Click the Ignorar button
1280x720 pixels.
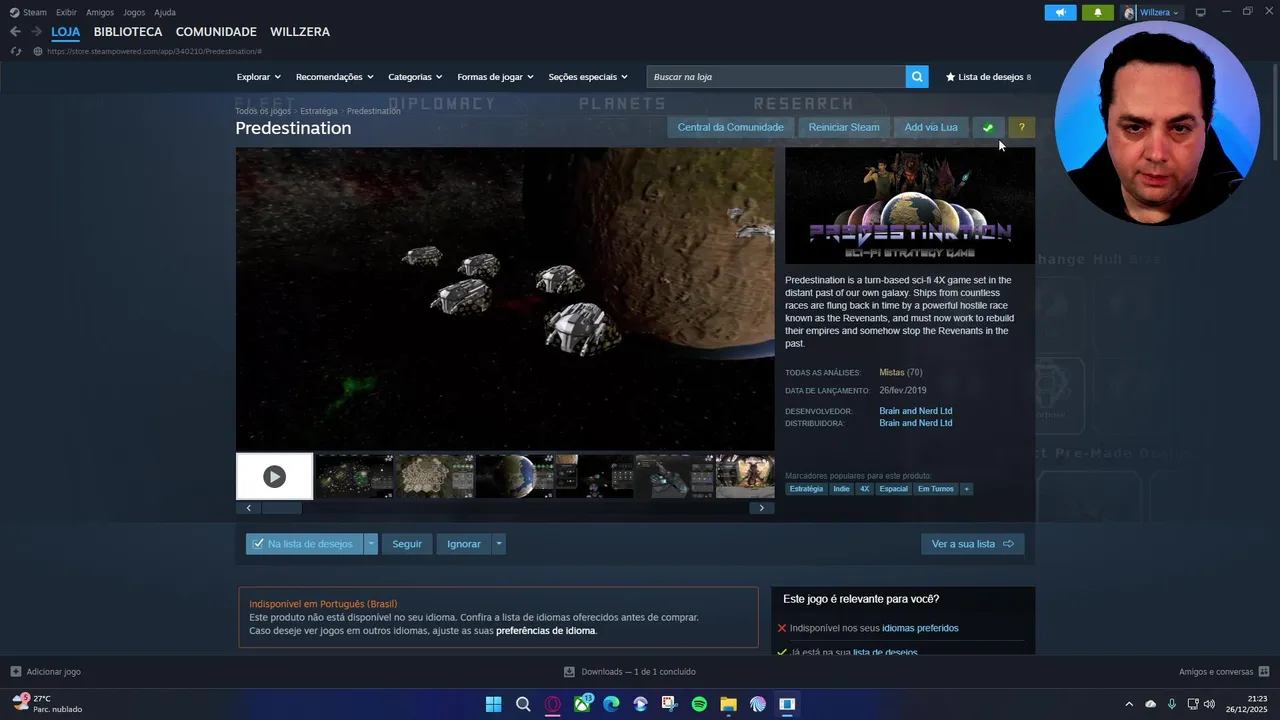464,544
